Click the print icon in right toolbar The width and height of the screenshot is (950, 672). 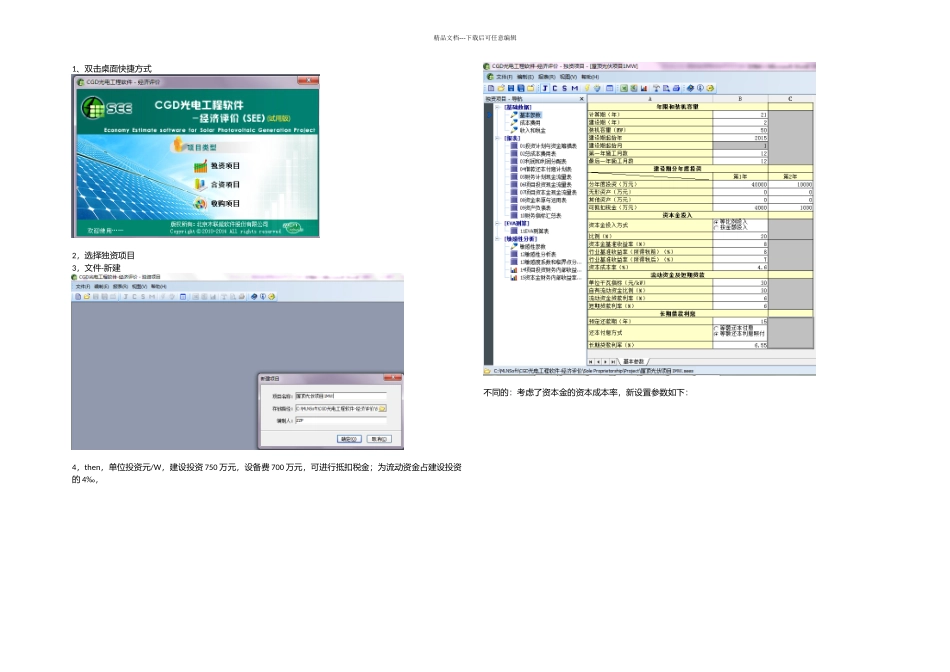pyautogui.click(x=675, y=88)
